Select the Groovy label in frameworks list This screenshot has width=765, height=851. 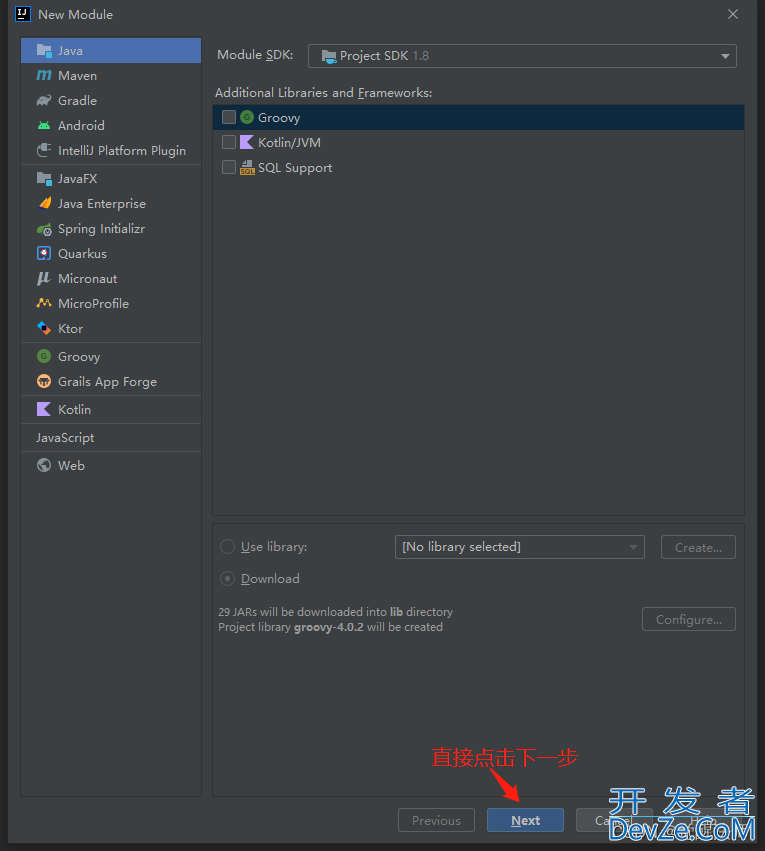[279, 118]
